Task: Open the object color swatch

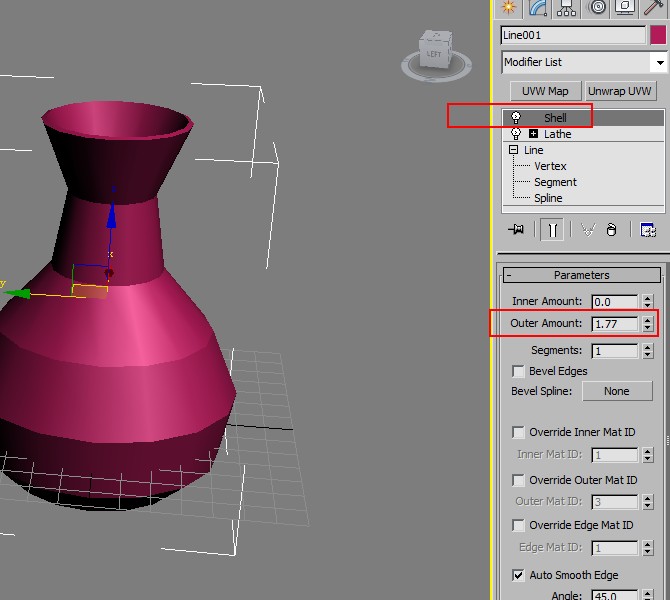Action: 658,35
